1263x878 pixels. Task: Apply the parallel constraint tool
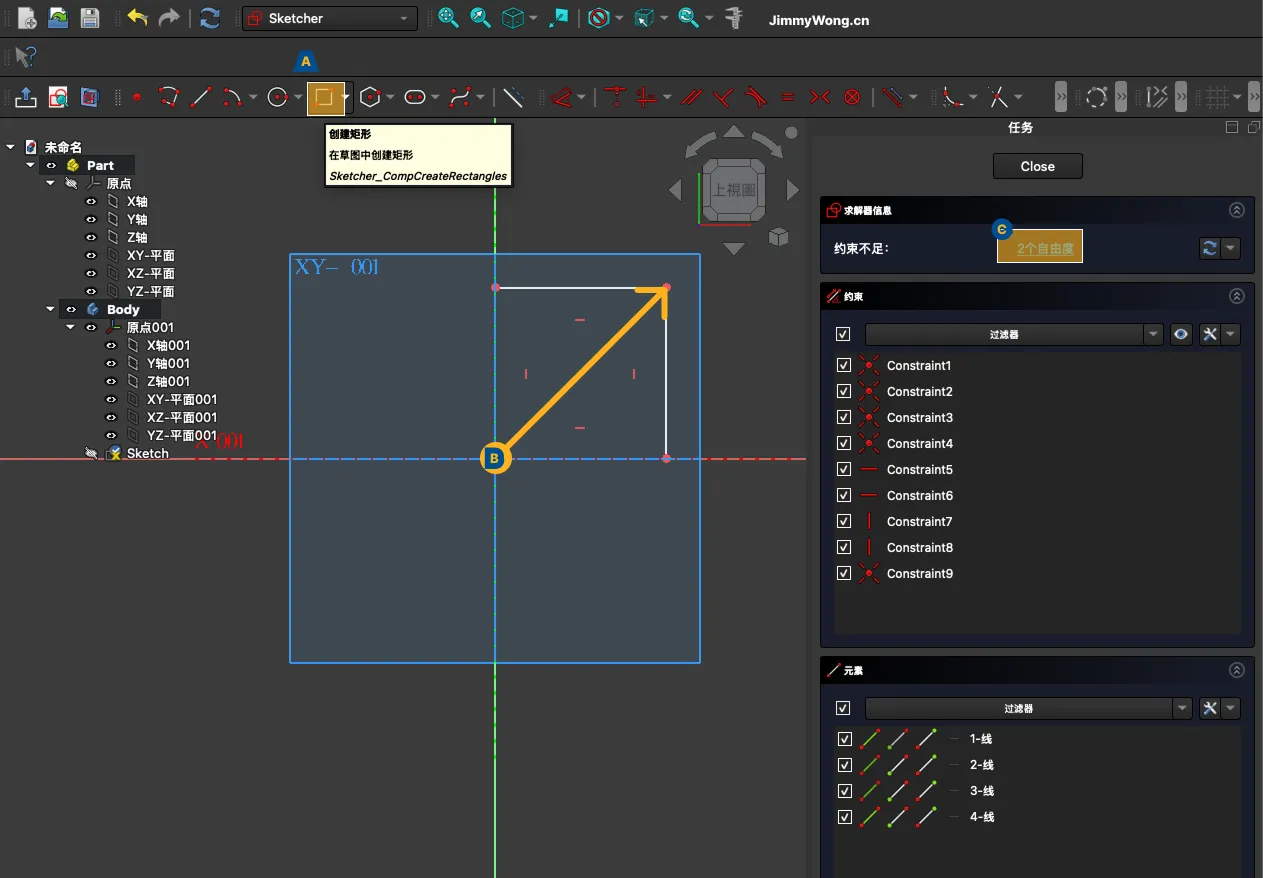point(692,97)
